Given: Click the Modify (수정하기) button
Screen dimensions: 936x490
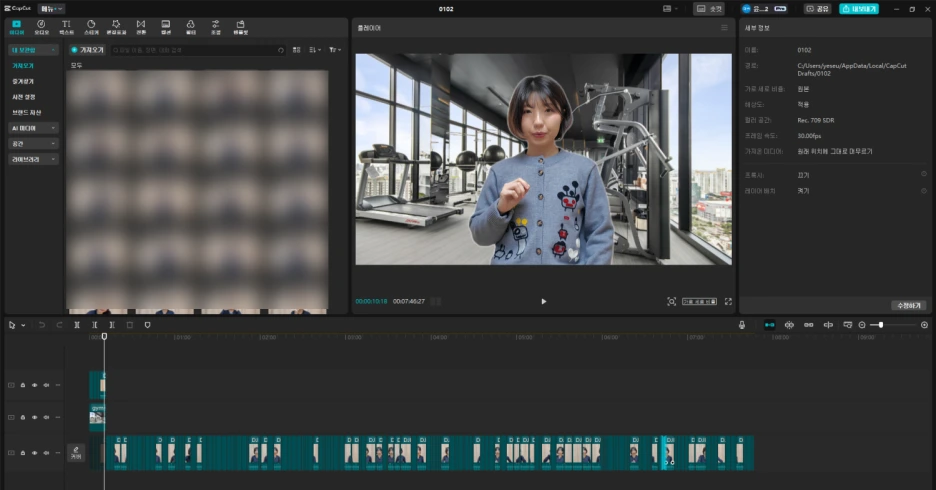Looking at the screenshot, I should pos(909,306).
